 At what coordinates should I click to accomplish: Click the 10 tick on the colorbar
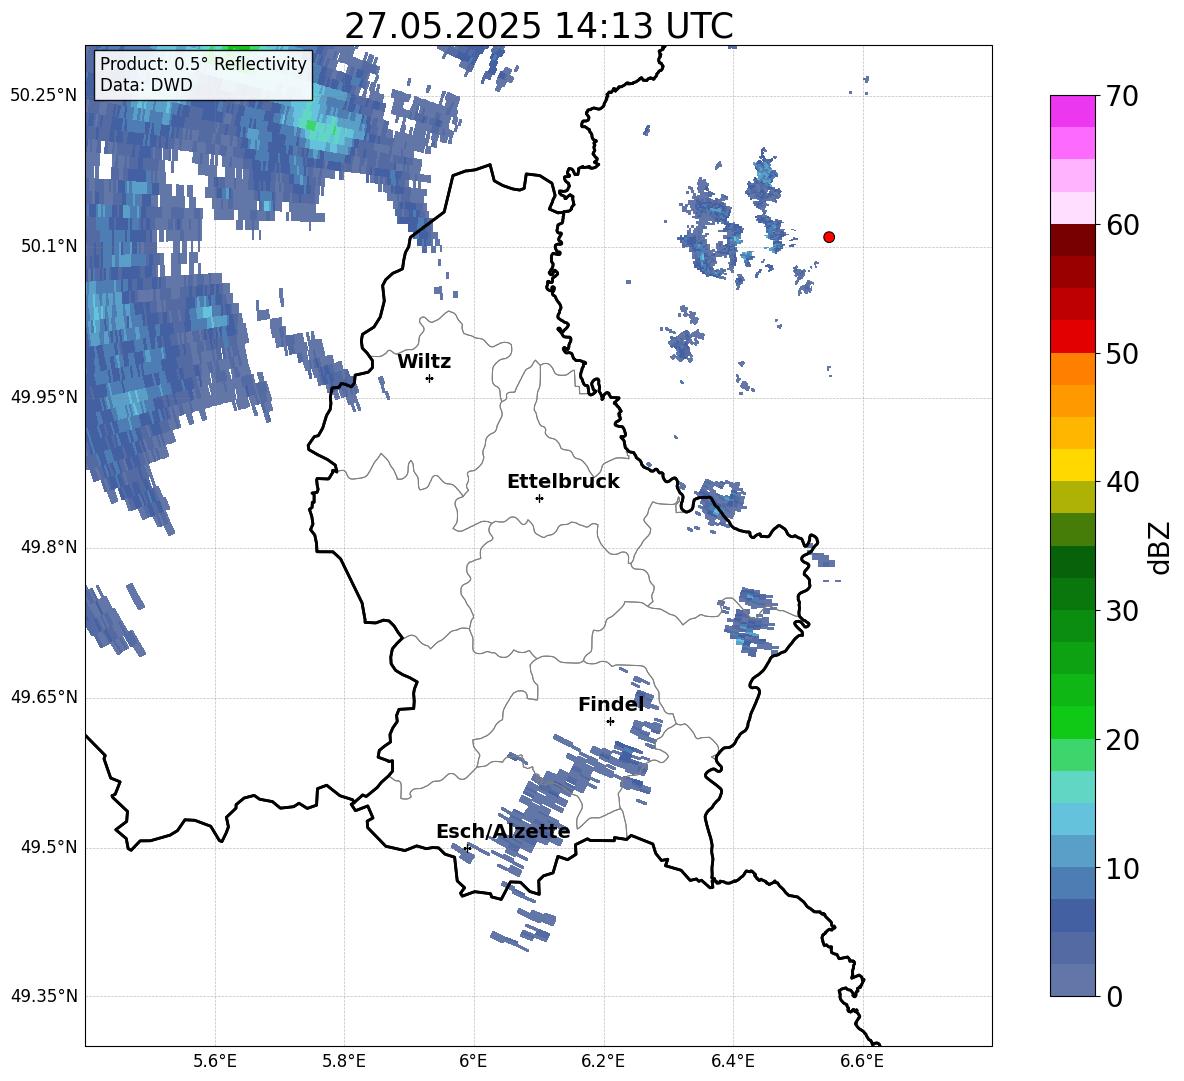(1122, 868)
